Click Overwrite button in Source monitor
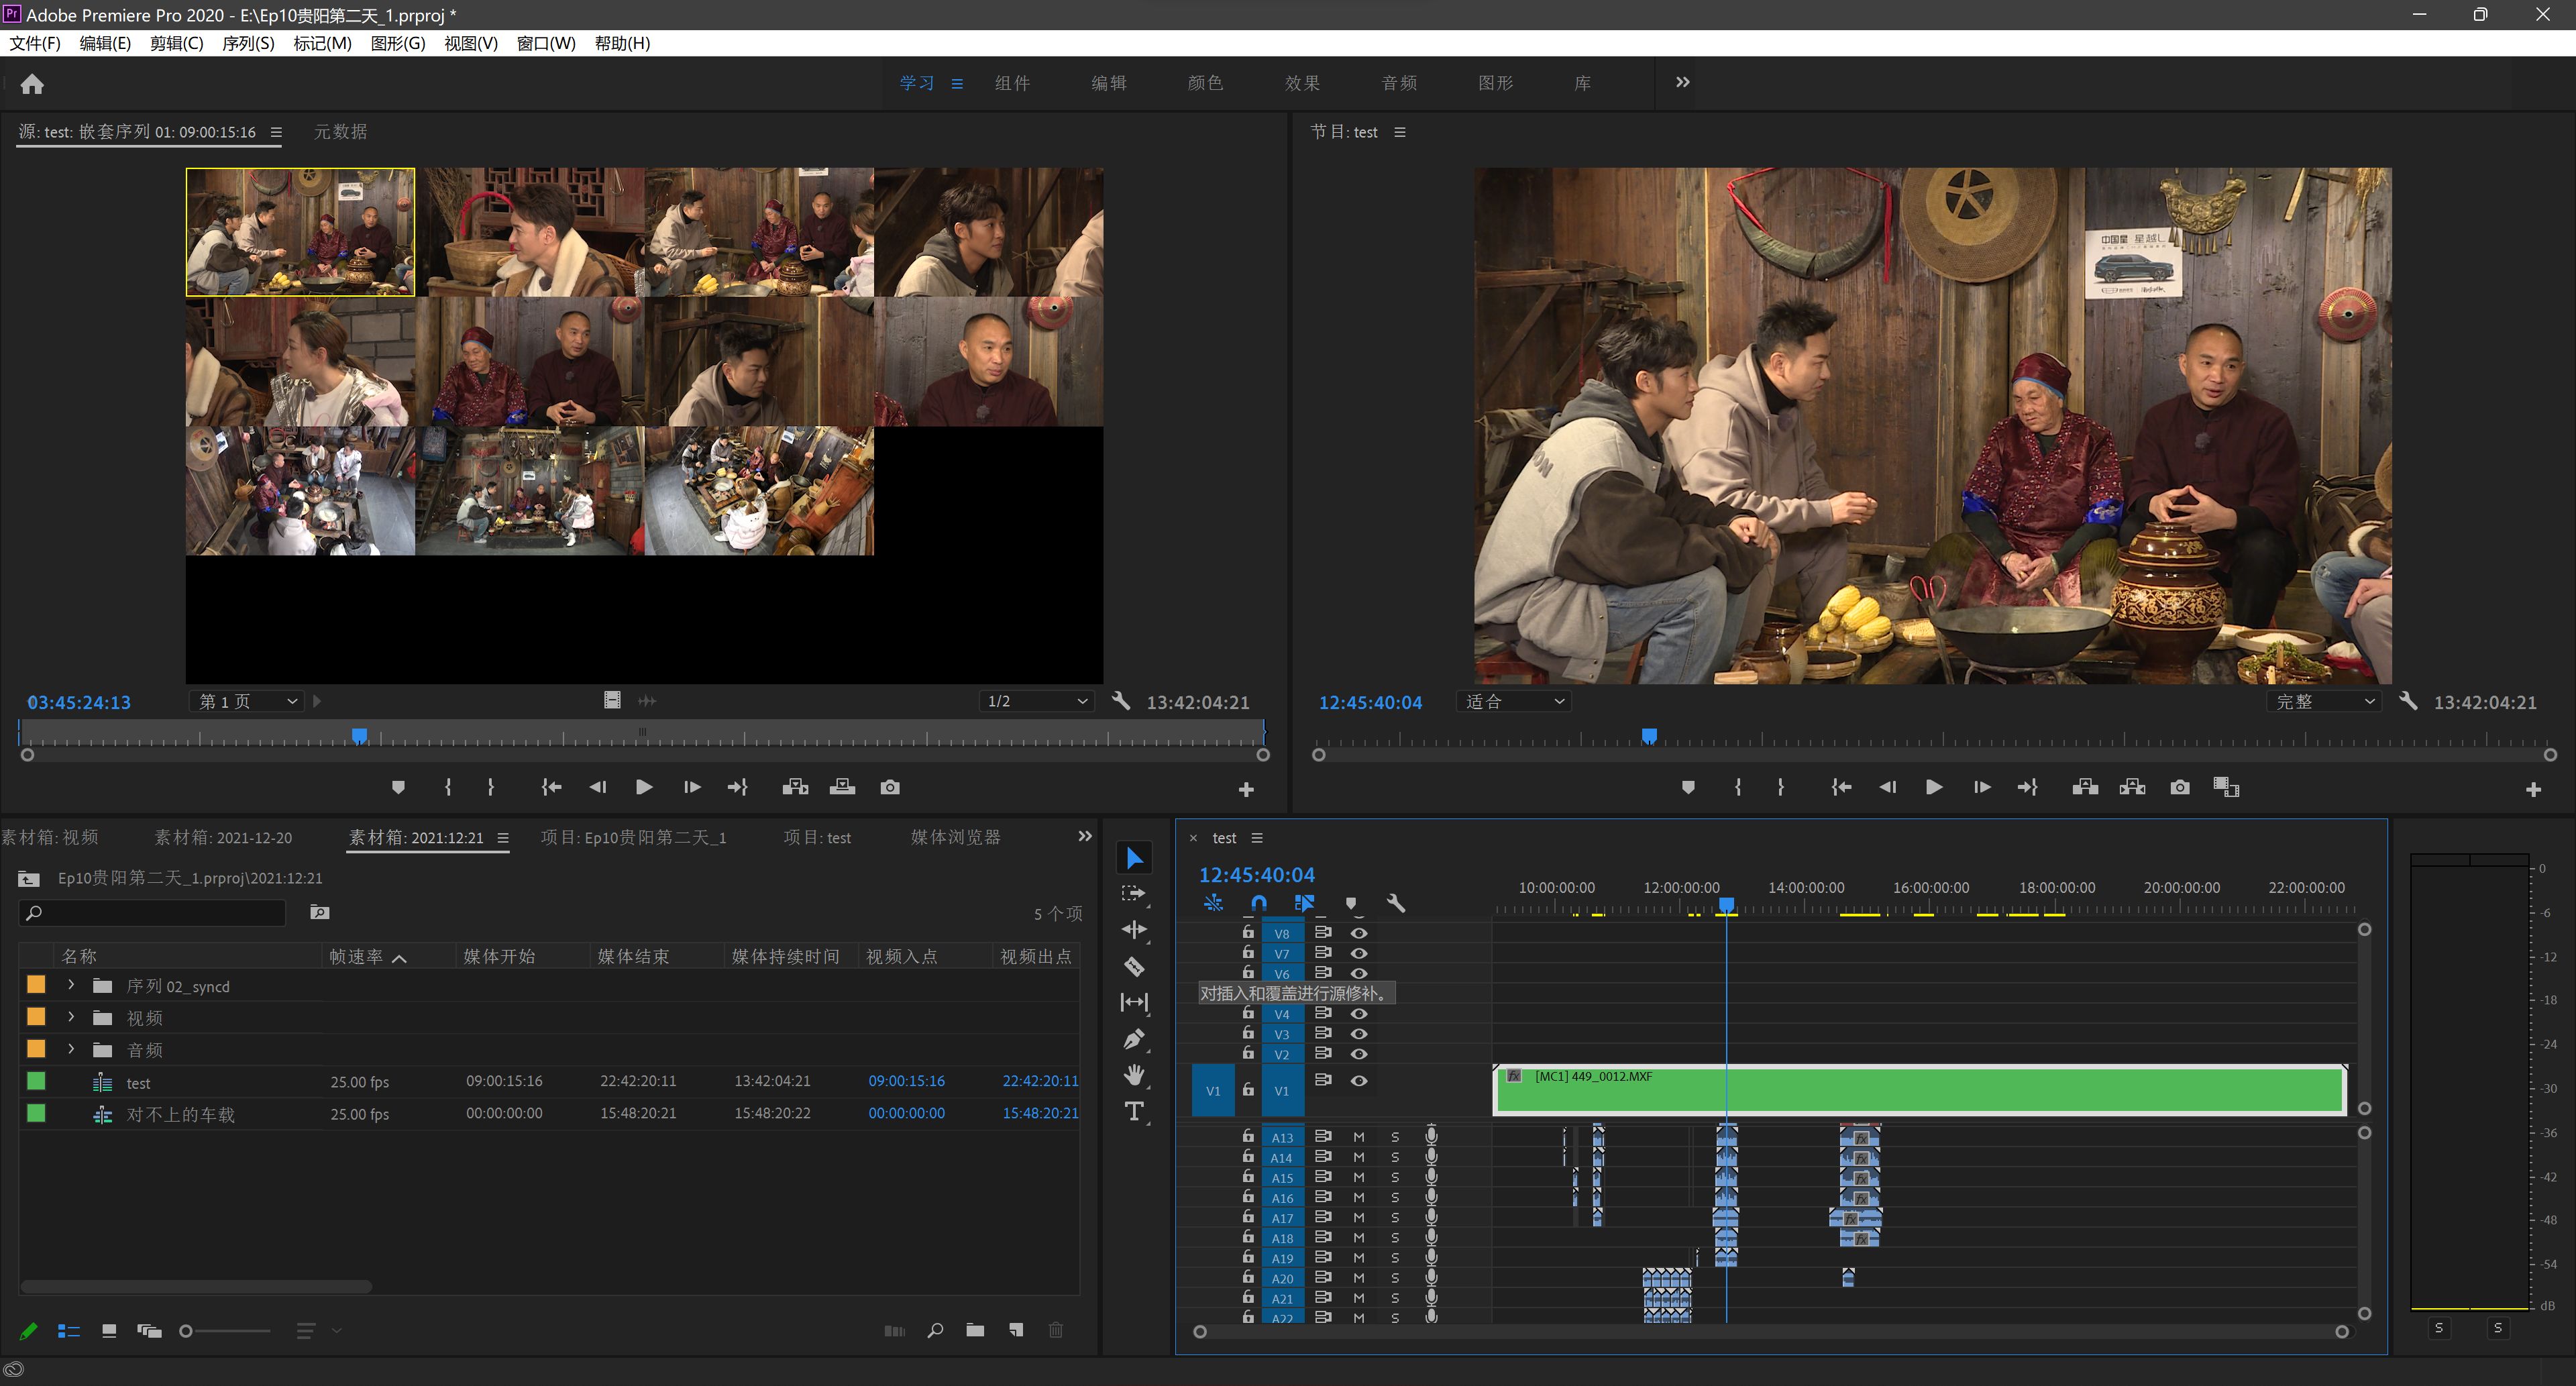The width and height of the screenshot is (2576, 1386). 842,787
